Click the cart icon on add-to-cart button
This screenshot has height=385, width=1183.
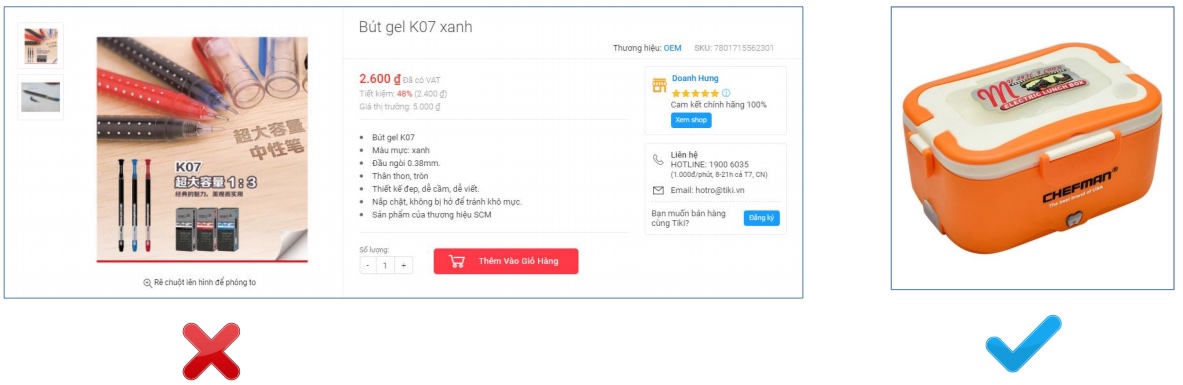456,261
